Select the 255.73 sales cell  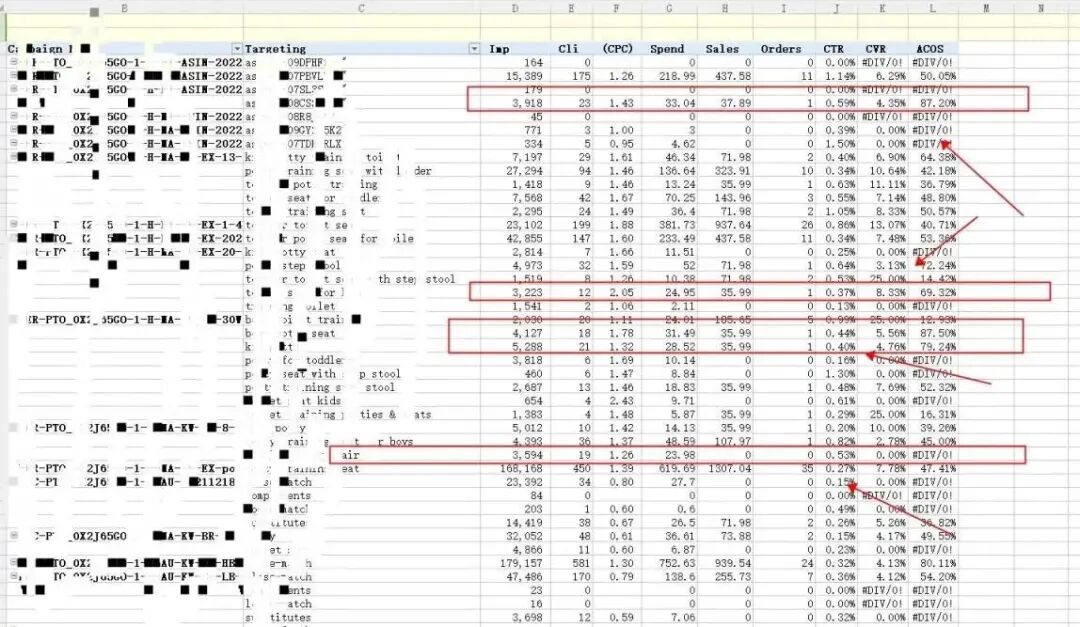(732, 576)
